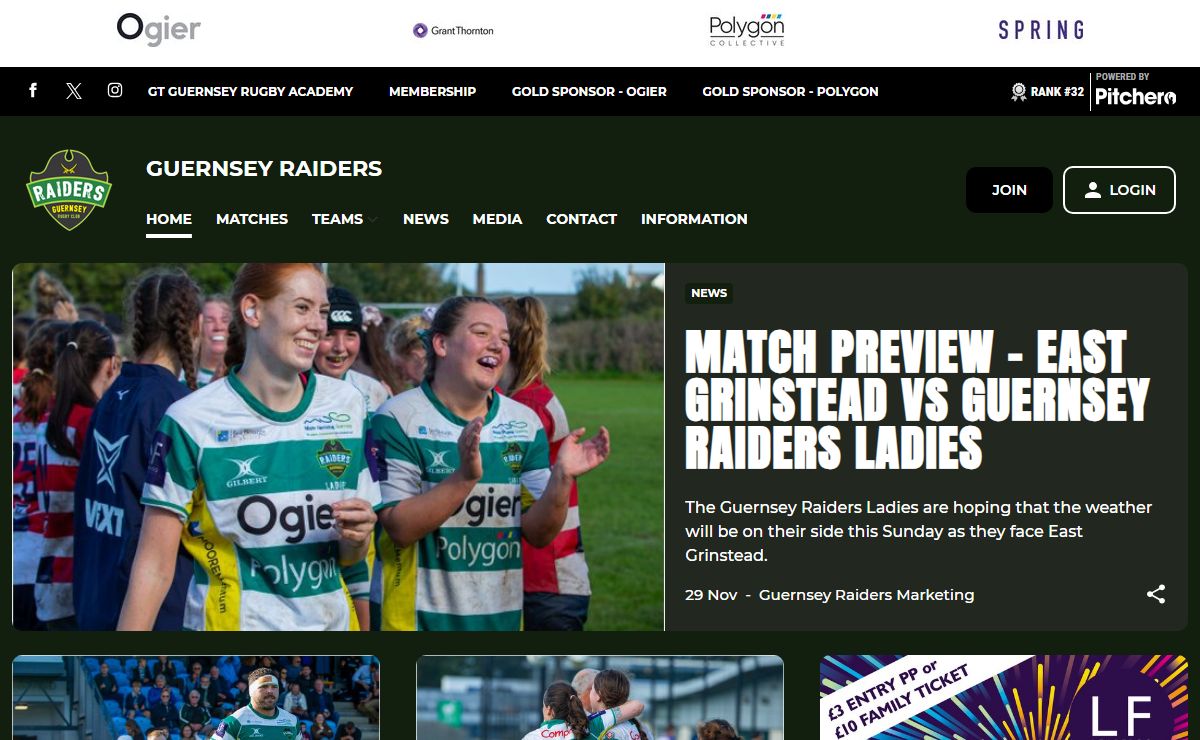The image size is (1200, 740).
Task: Open Gold Sponsor - Ogier link
Action: (589, 91)
